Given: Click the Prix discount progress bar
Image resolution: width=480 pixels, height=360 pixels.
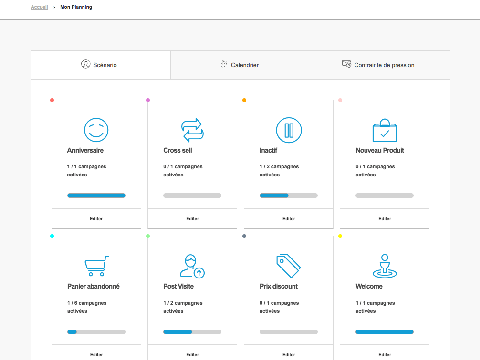Looking at the screenshot, I should point(289,332).
